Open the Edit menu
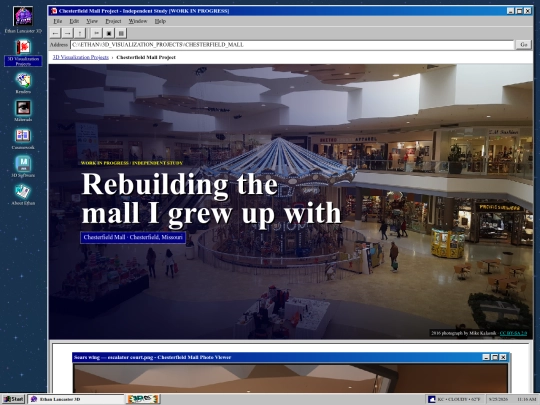This screenshot has height=405, width=540. 74,21
